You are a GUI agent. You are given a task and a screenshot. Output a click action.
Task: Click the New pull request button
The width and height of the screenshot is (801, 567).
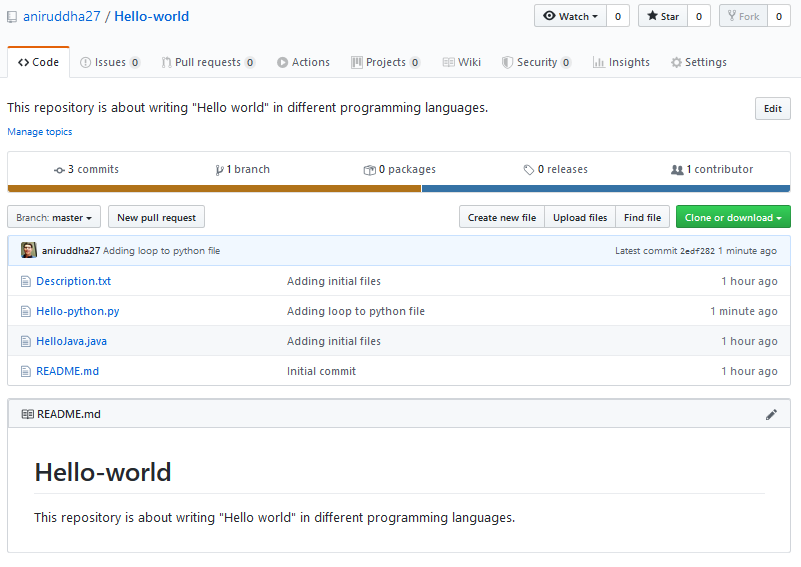point(156,217)
